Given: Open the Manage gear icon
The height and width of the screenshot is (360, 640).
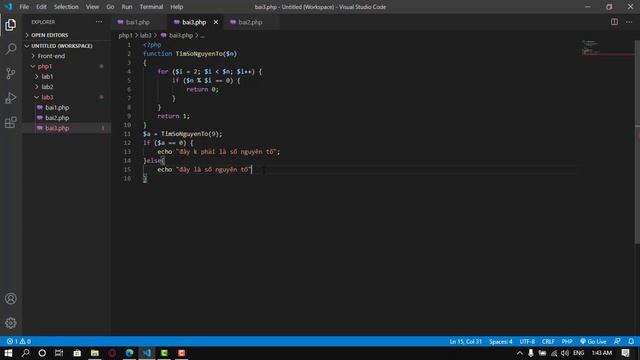Looking at the screenshot, I should [x=11, y=323].
